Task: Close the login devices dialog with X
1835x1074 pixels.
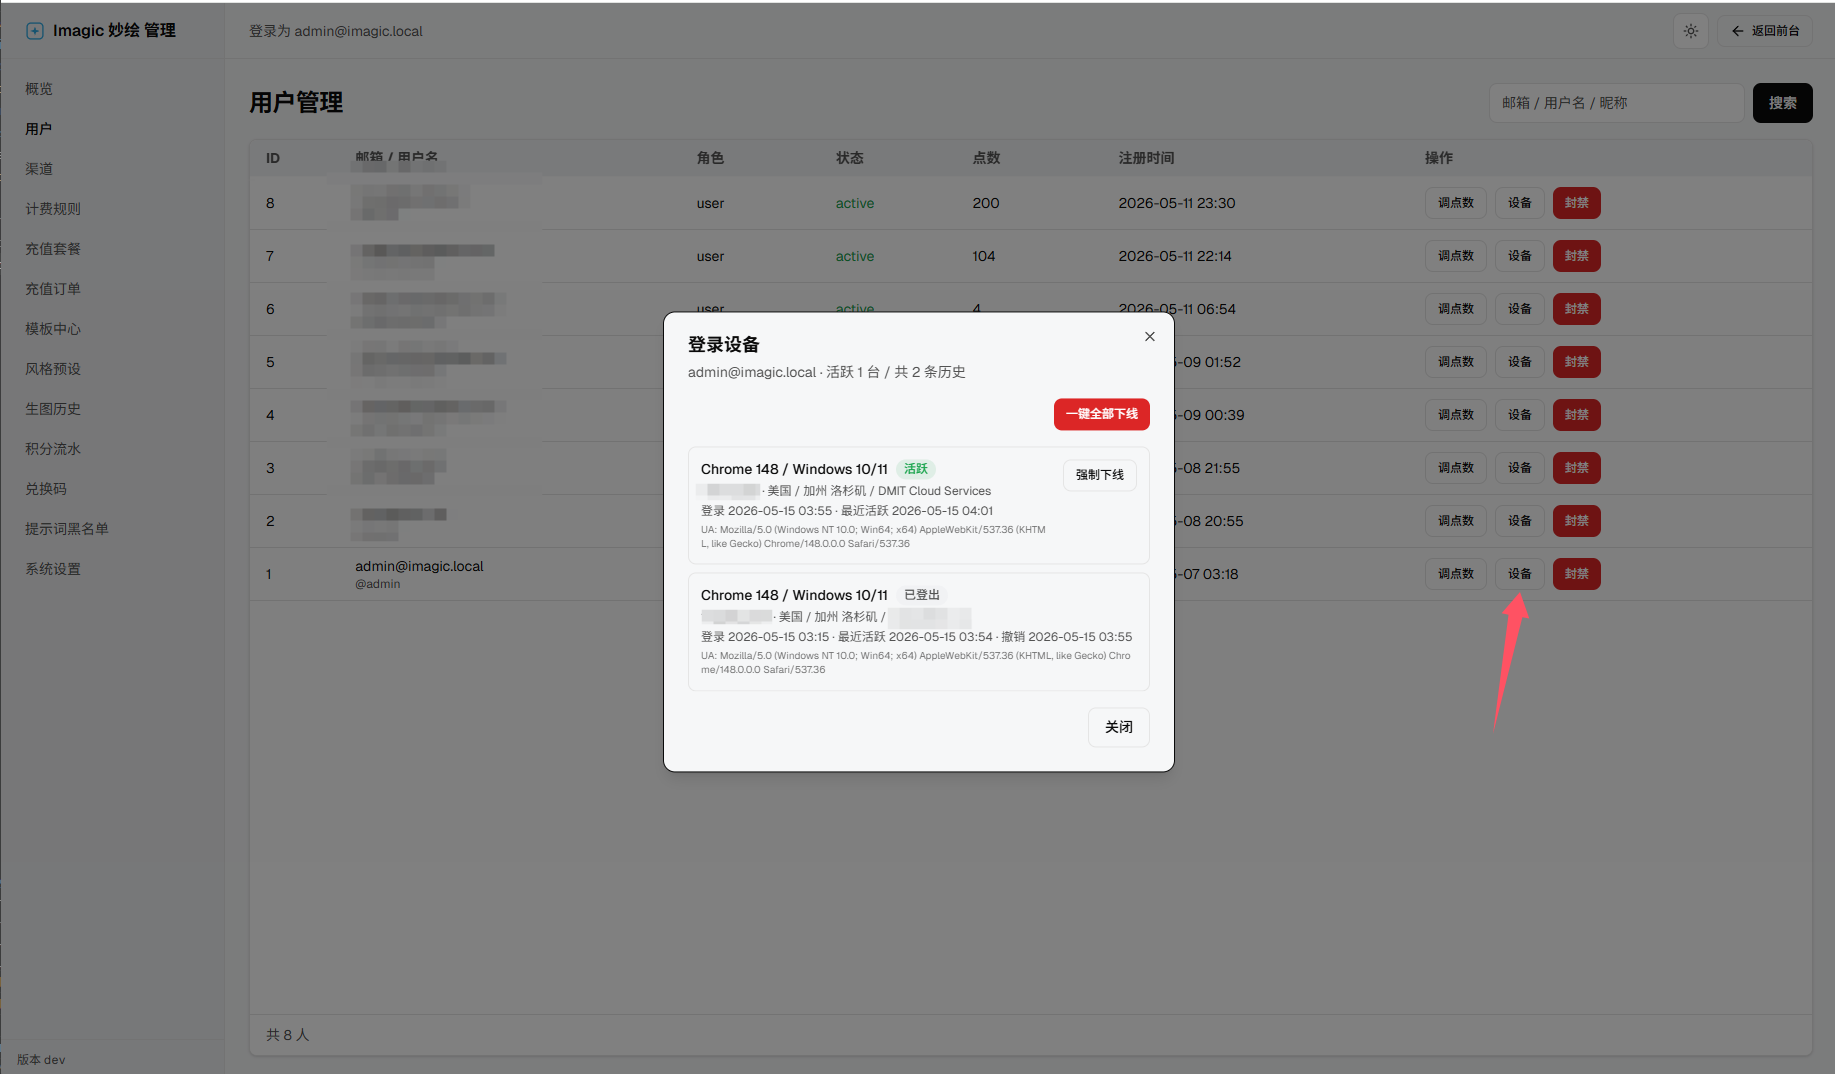Action: click(1150, 337)
